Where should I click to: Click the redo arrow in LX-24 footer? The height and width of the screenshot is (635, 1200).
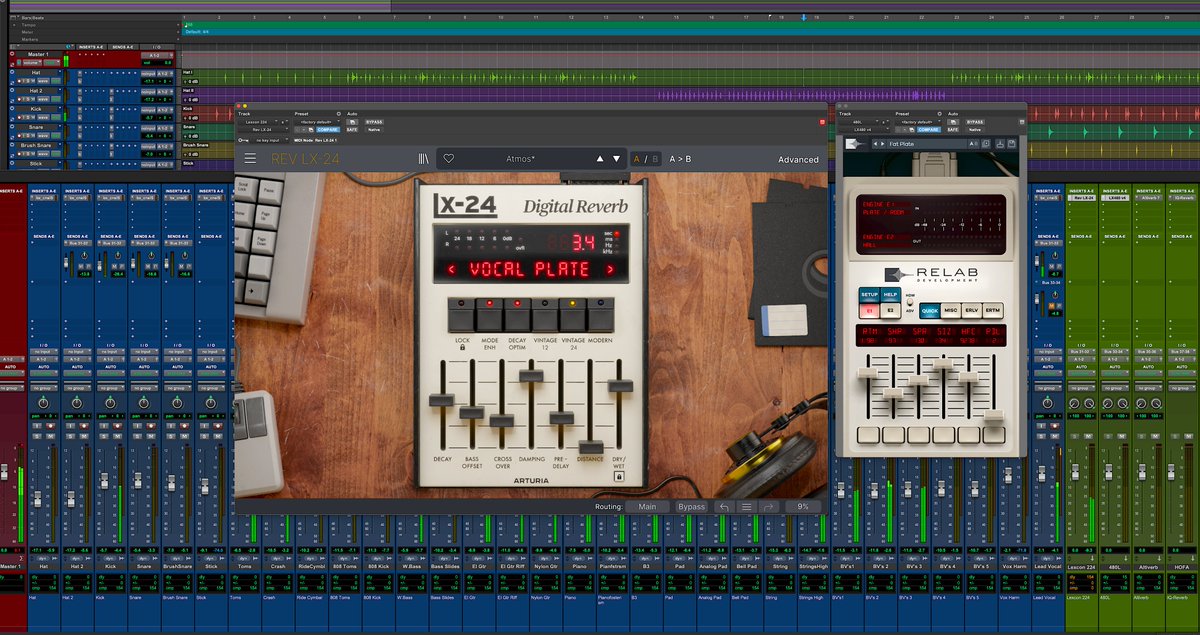pos(768,507)
